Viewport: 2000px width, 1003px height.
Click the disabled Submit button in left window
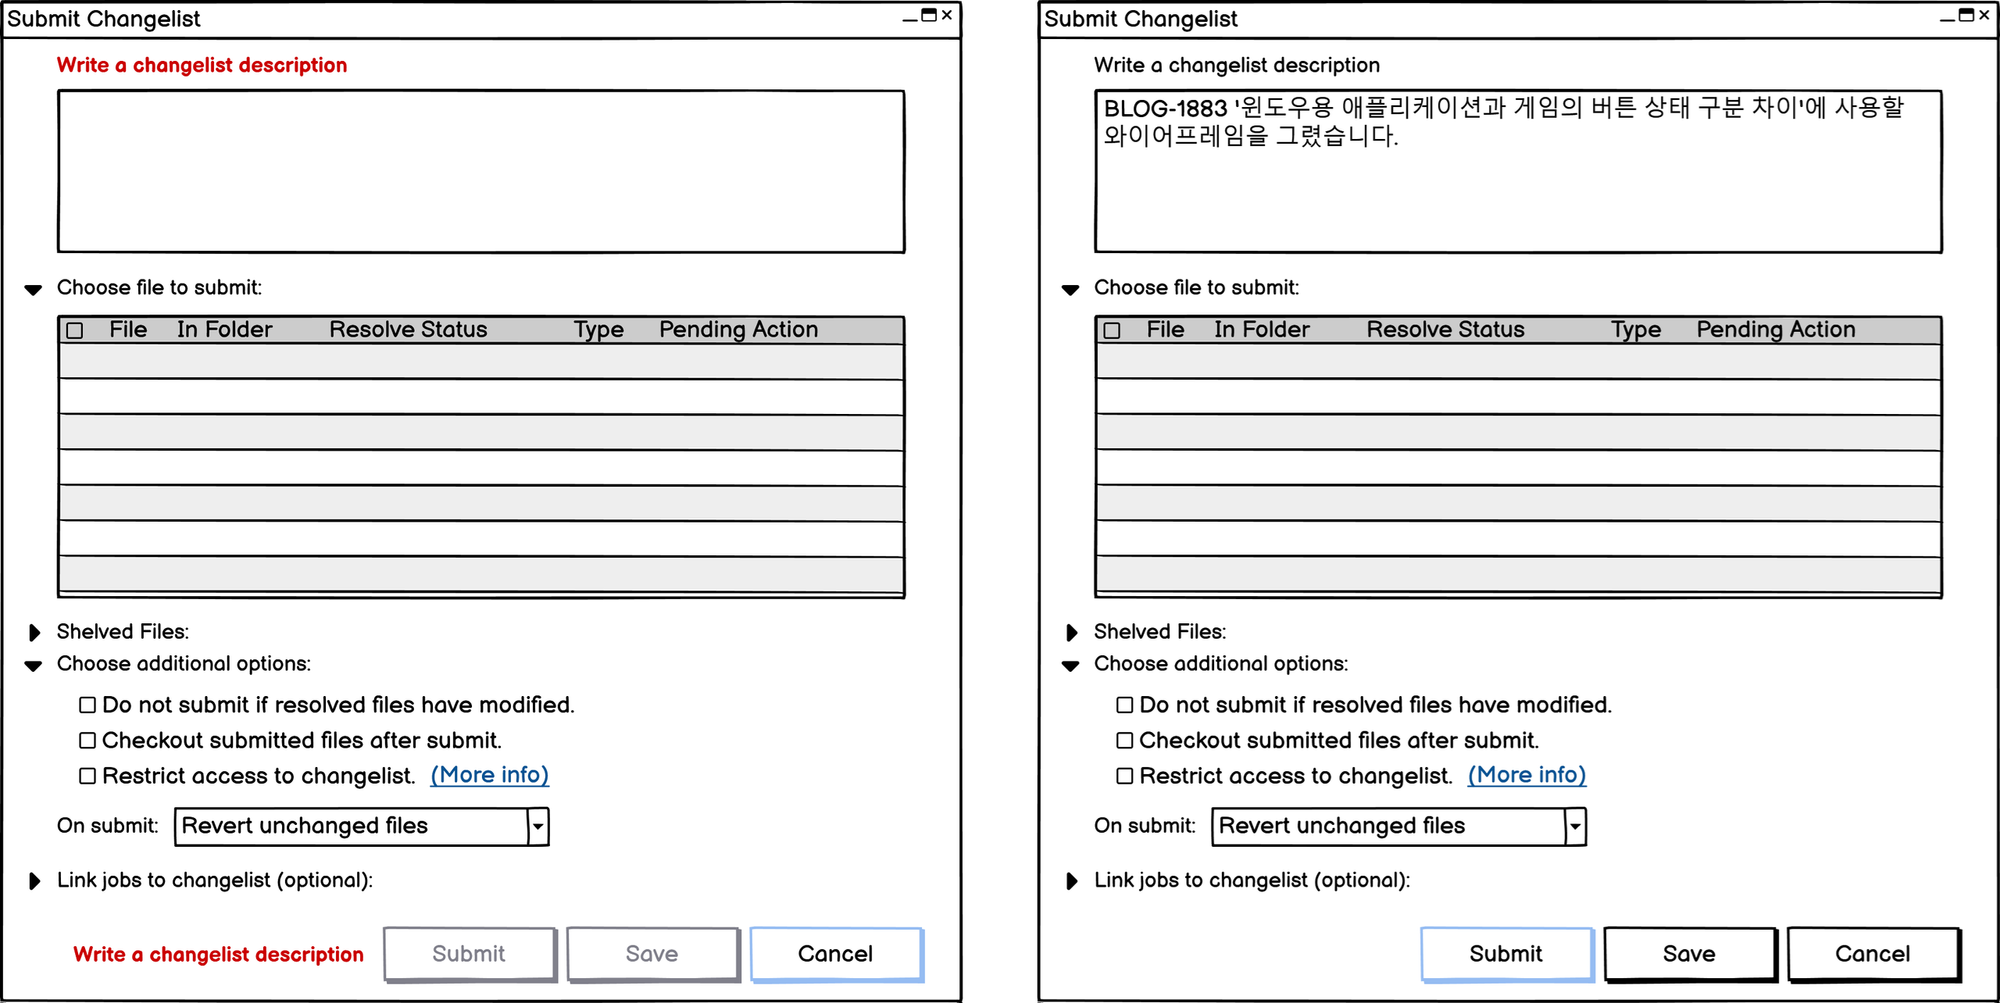point(469,954)
